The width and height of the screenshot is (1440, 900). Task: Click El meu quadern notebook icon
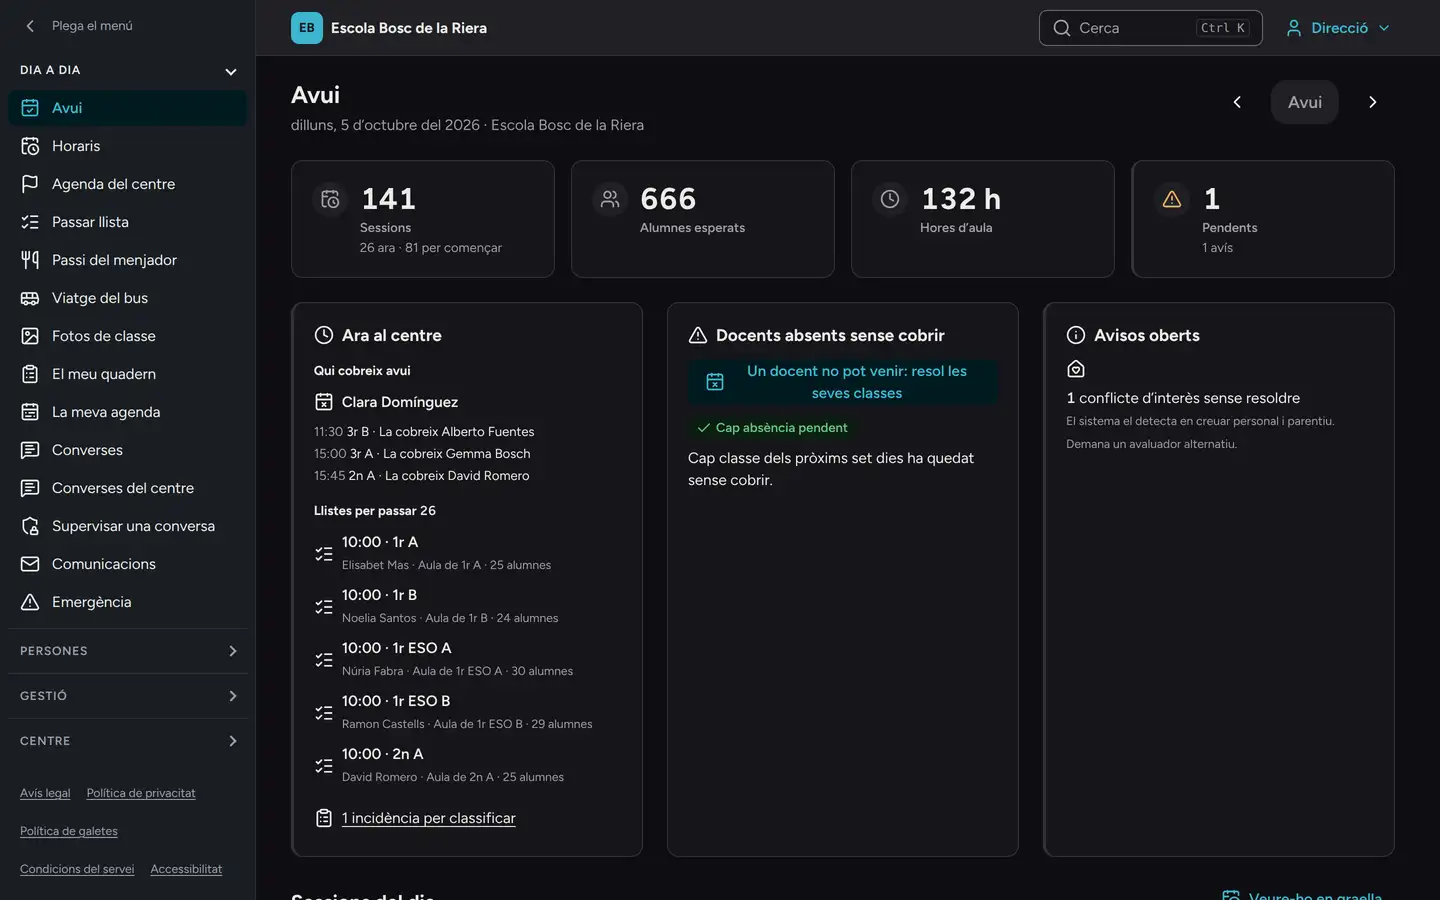click(30, 374)
